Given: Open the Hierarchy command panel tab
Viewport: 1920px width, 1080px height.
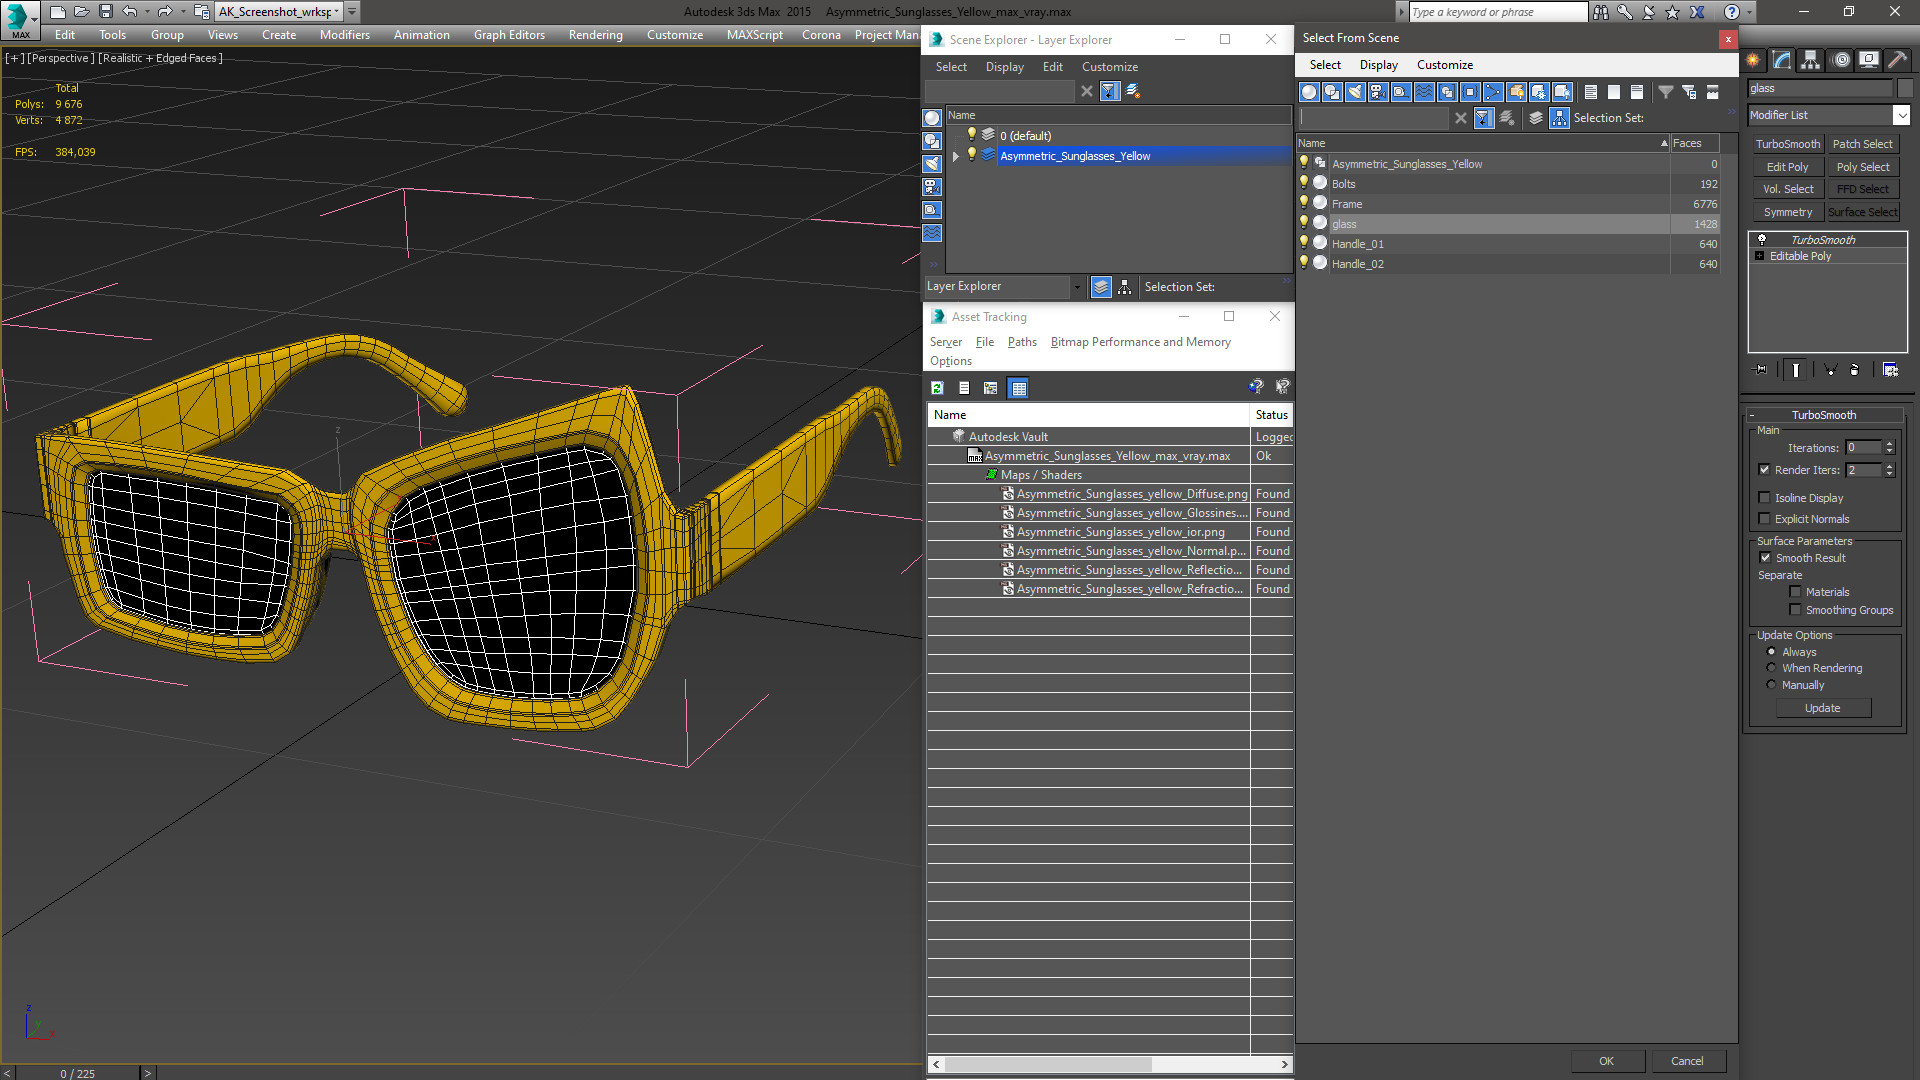Looking at the screenshot, I should [x=1810, y=61].
